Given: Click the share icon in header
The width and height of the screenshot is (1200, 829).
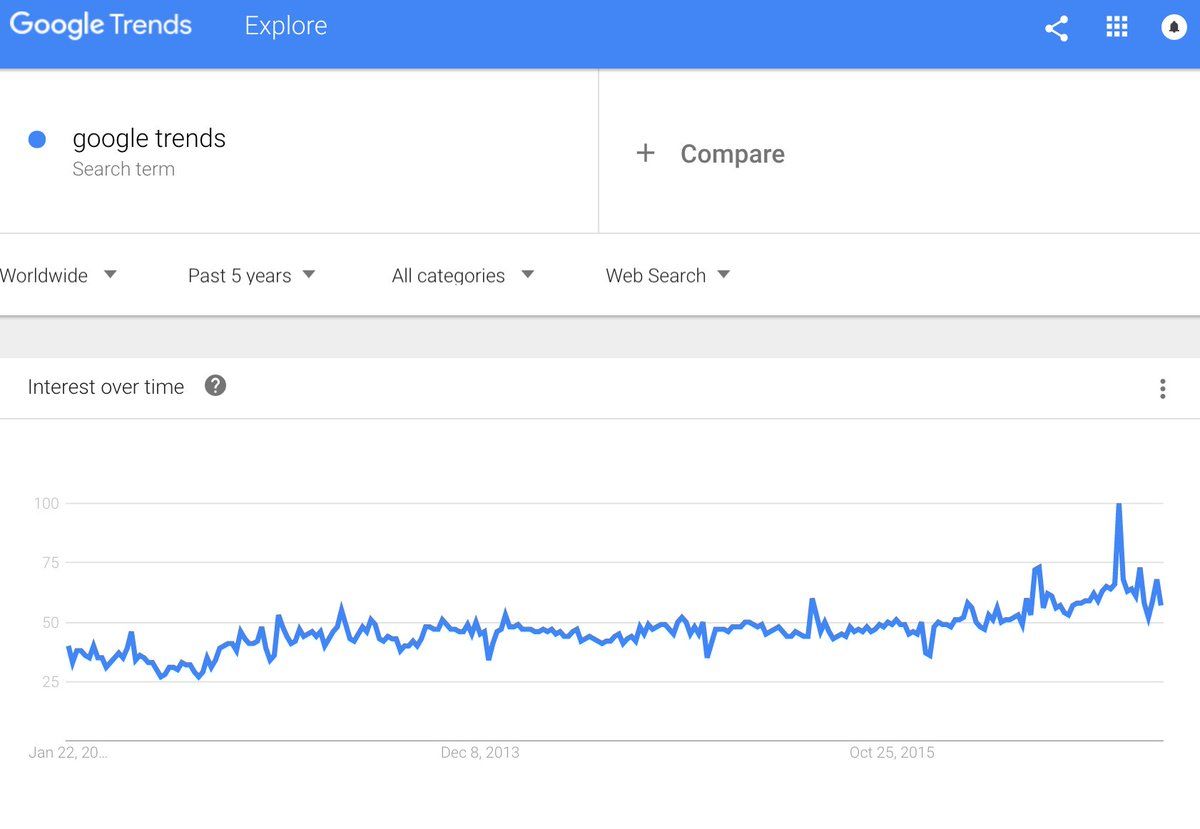Looking at the screenshot, I should tap(1056, 28).
